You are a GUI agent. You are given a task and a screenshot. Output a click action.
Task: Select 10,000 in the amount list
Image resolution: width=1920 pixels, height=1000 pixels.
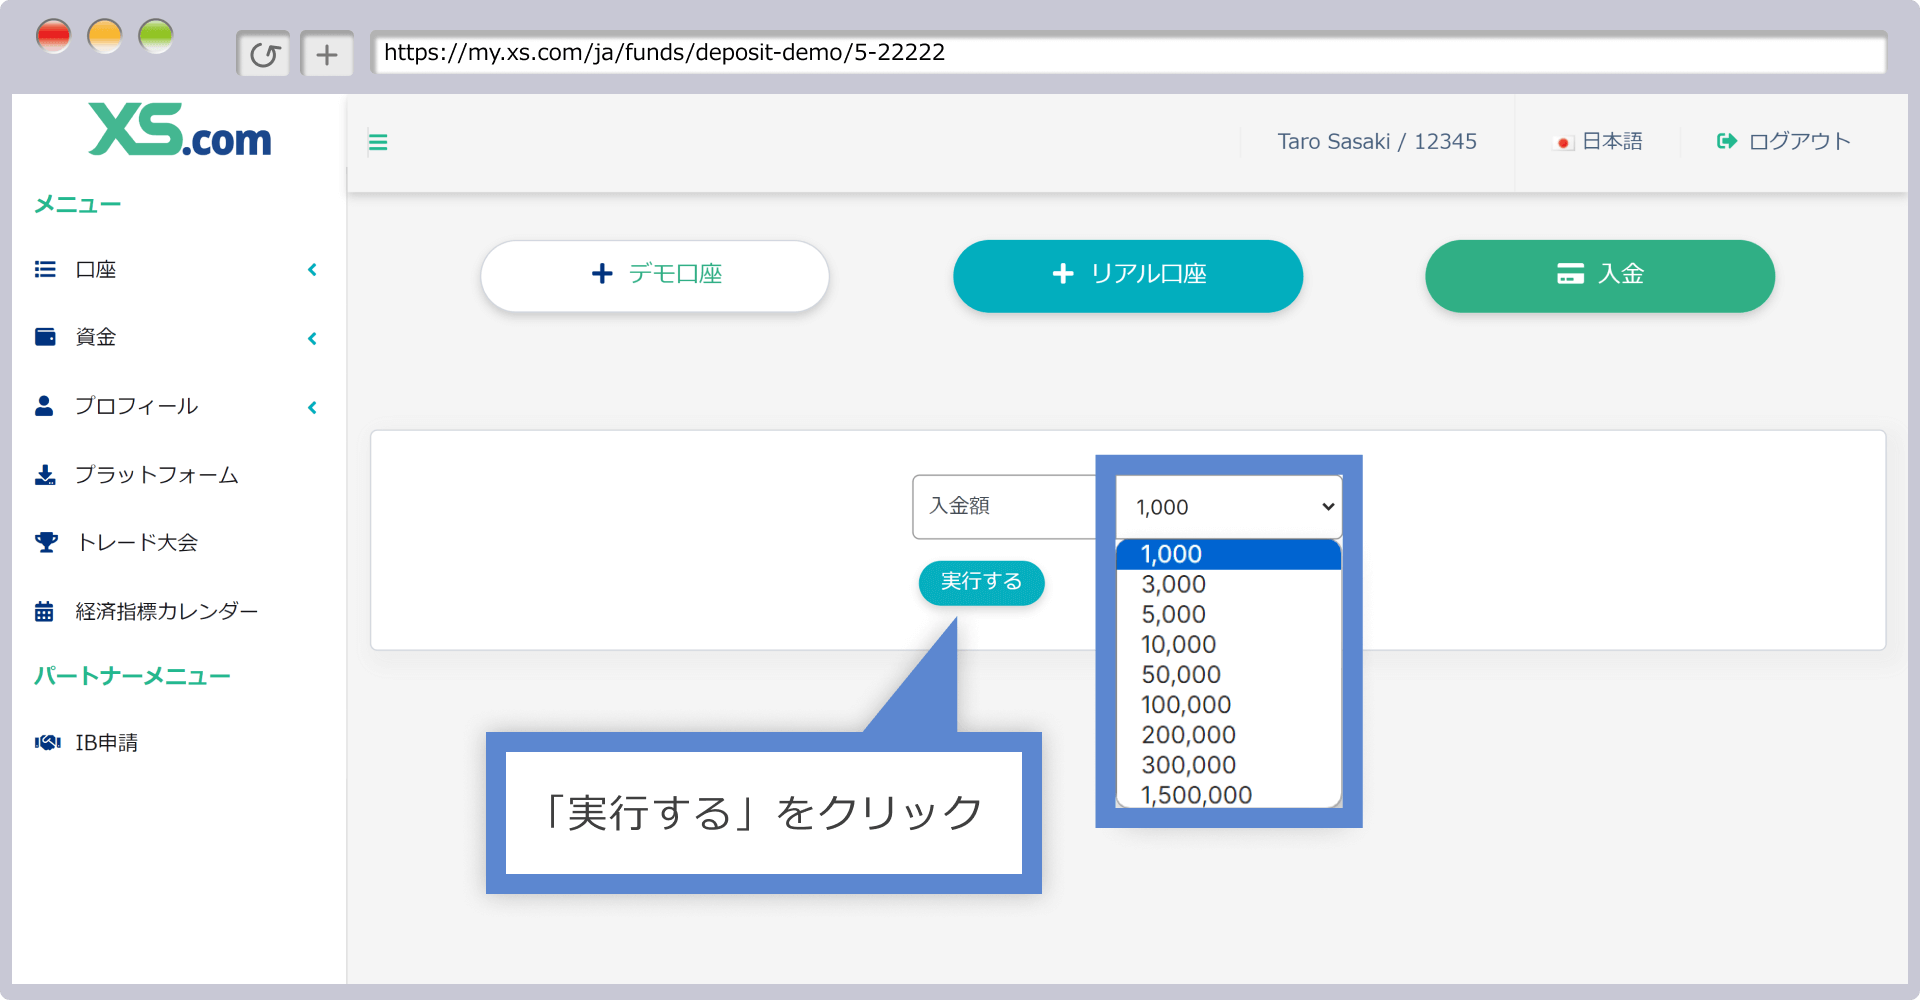click(1229, 644)
